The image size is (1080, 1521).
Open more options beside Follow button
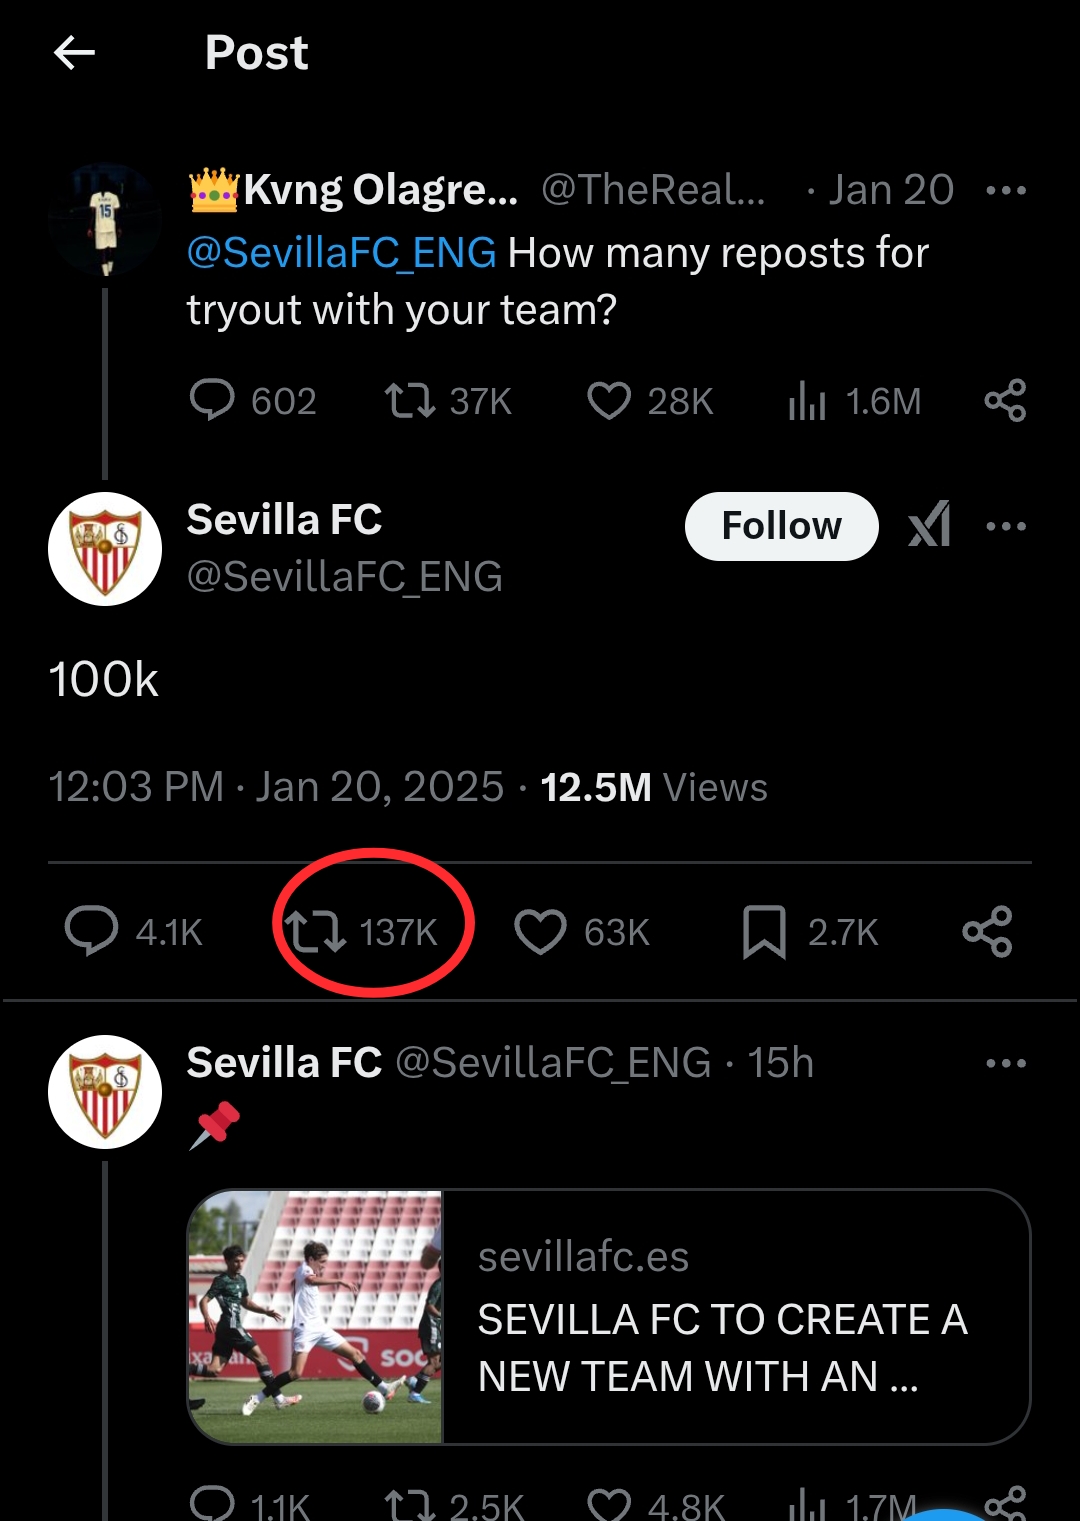click(x=1005, y=526)
